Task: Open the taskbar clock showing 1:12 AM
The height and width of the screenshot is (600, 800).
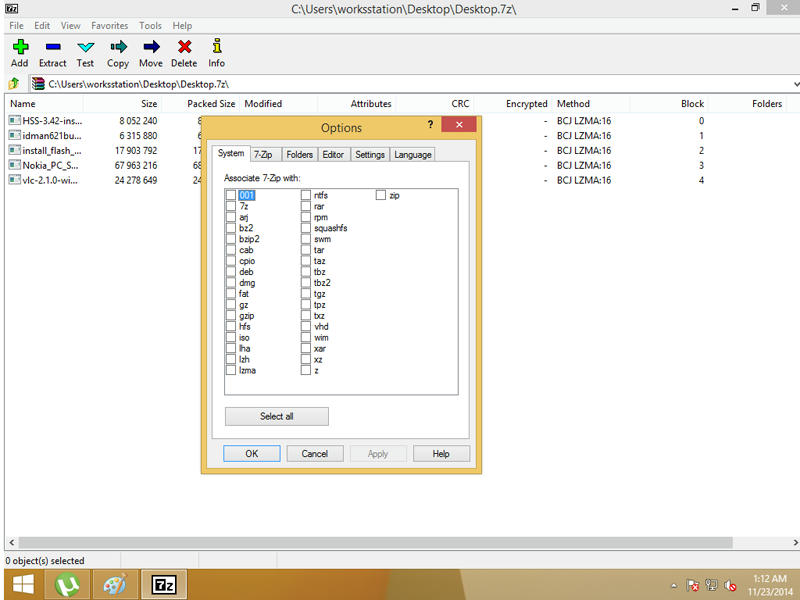Action: pyautogui.click(x=770, y=585)
